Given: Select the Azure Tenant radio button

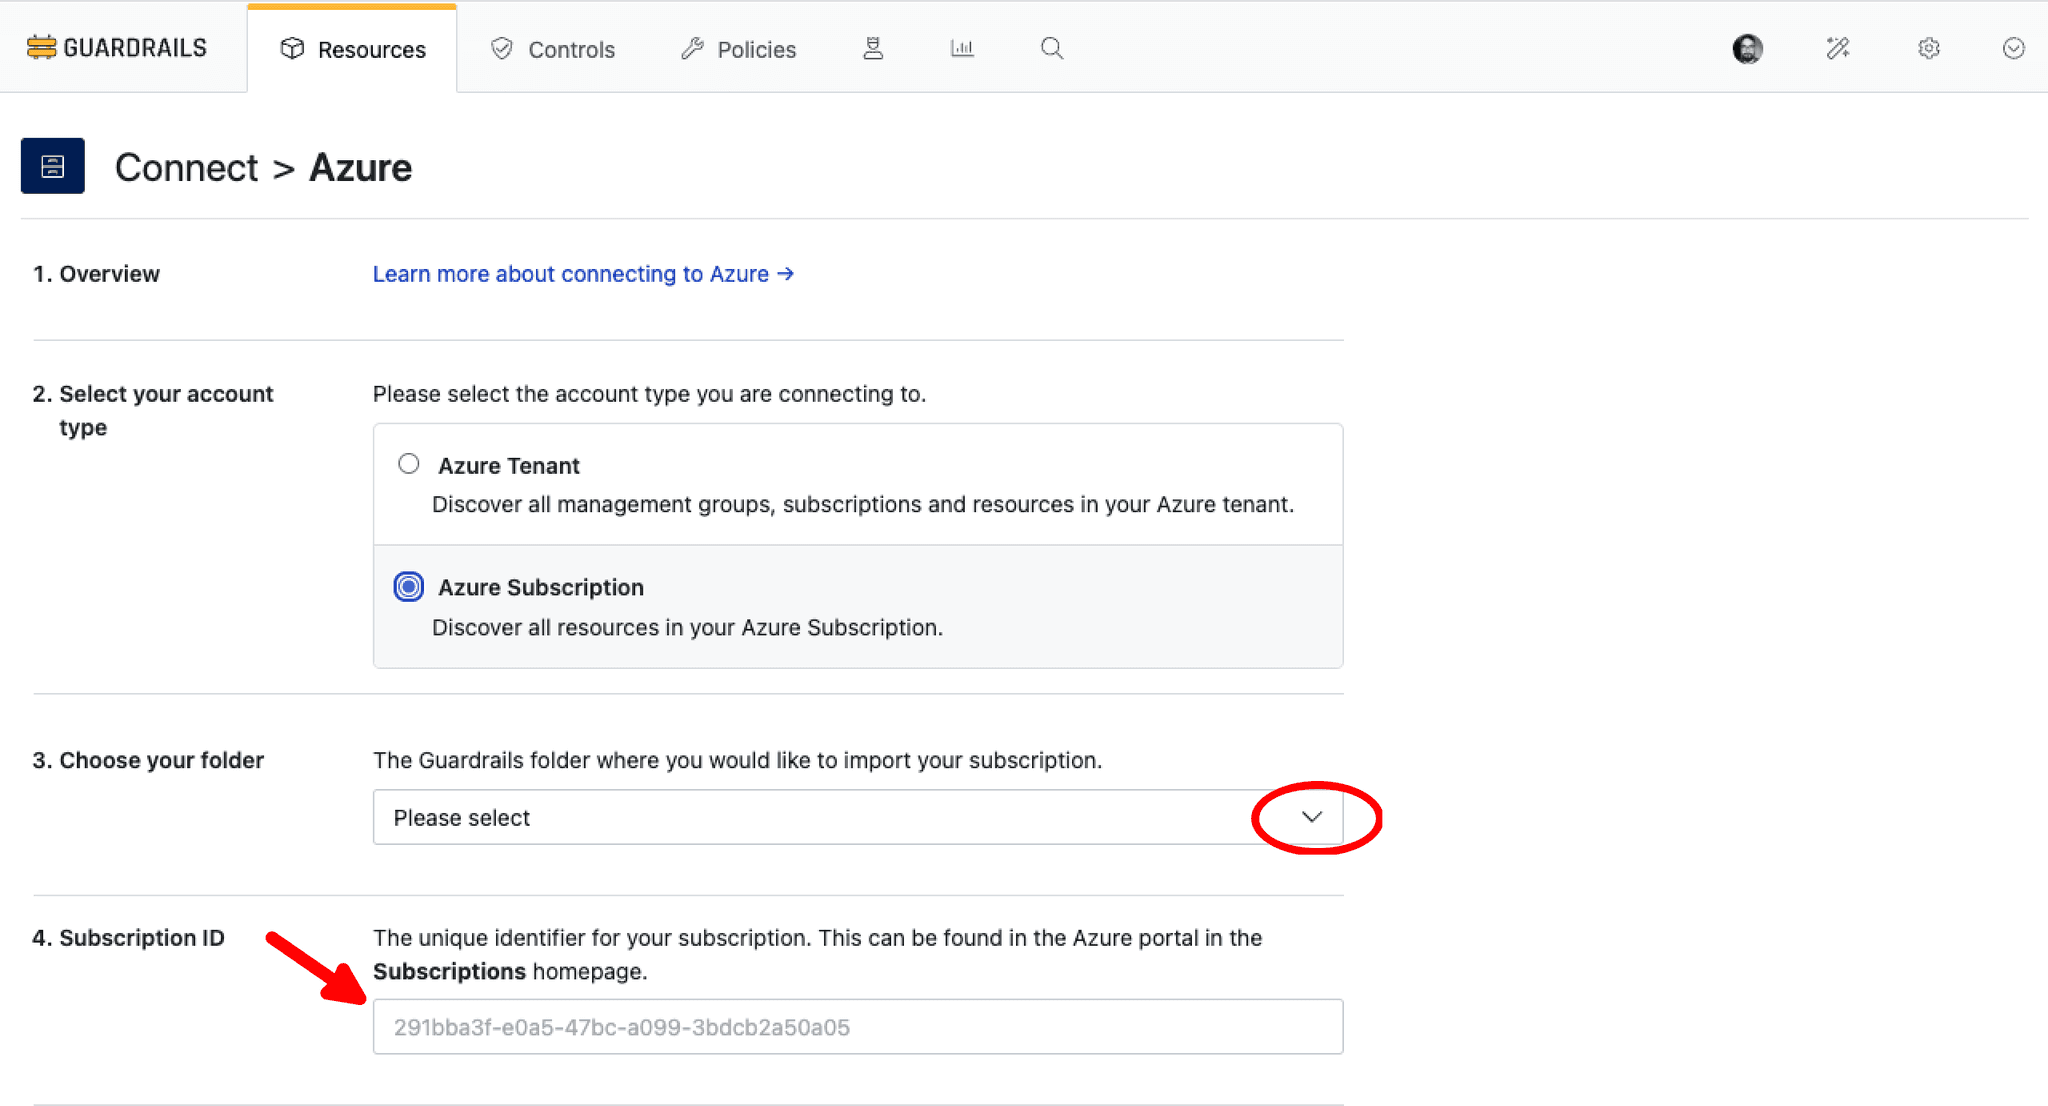Looking at the screenshot, I should [408, 464].
